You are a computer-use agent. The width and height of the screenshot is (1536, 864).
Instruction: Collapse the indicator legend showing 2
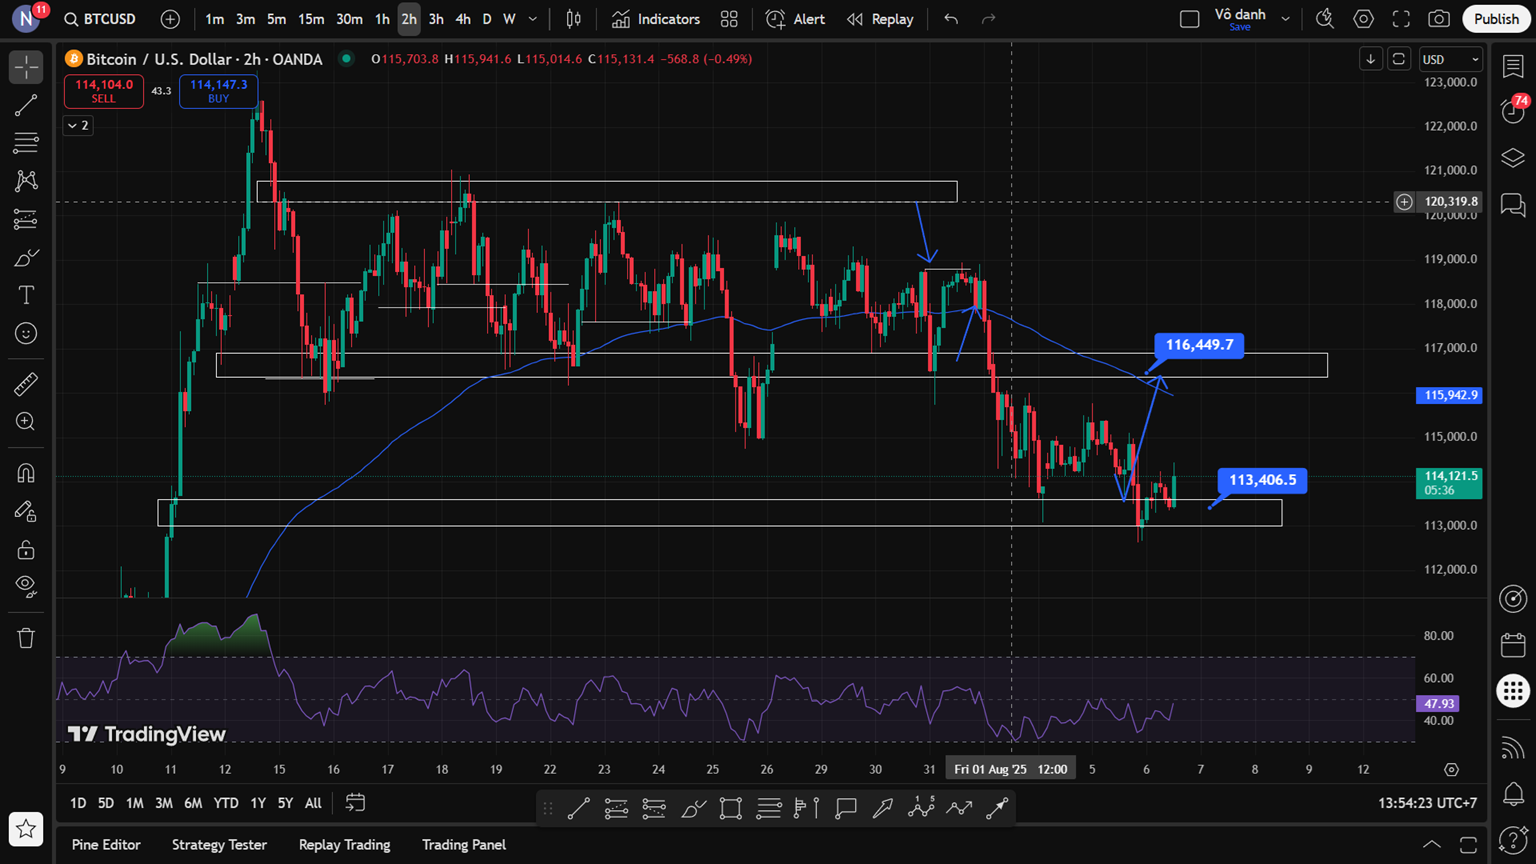coord(78,126)
